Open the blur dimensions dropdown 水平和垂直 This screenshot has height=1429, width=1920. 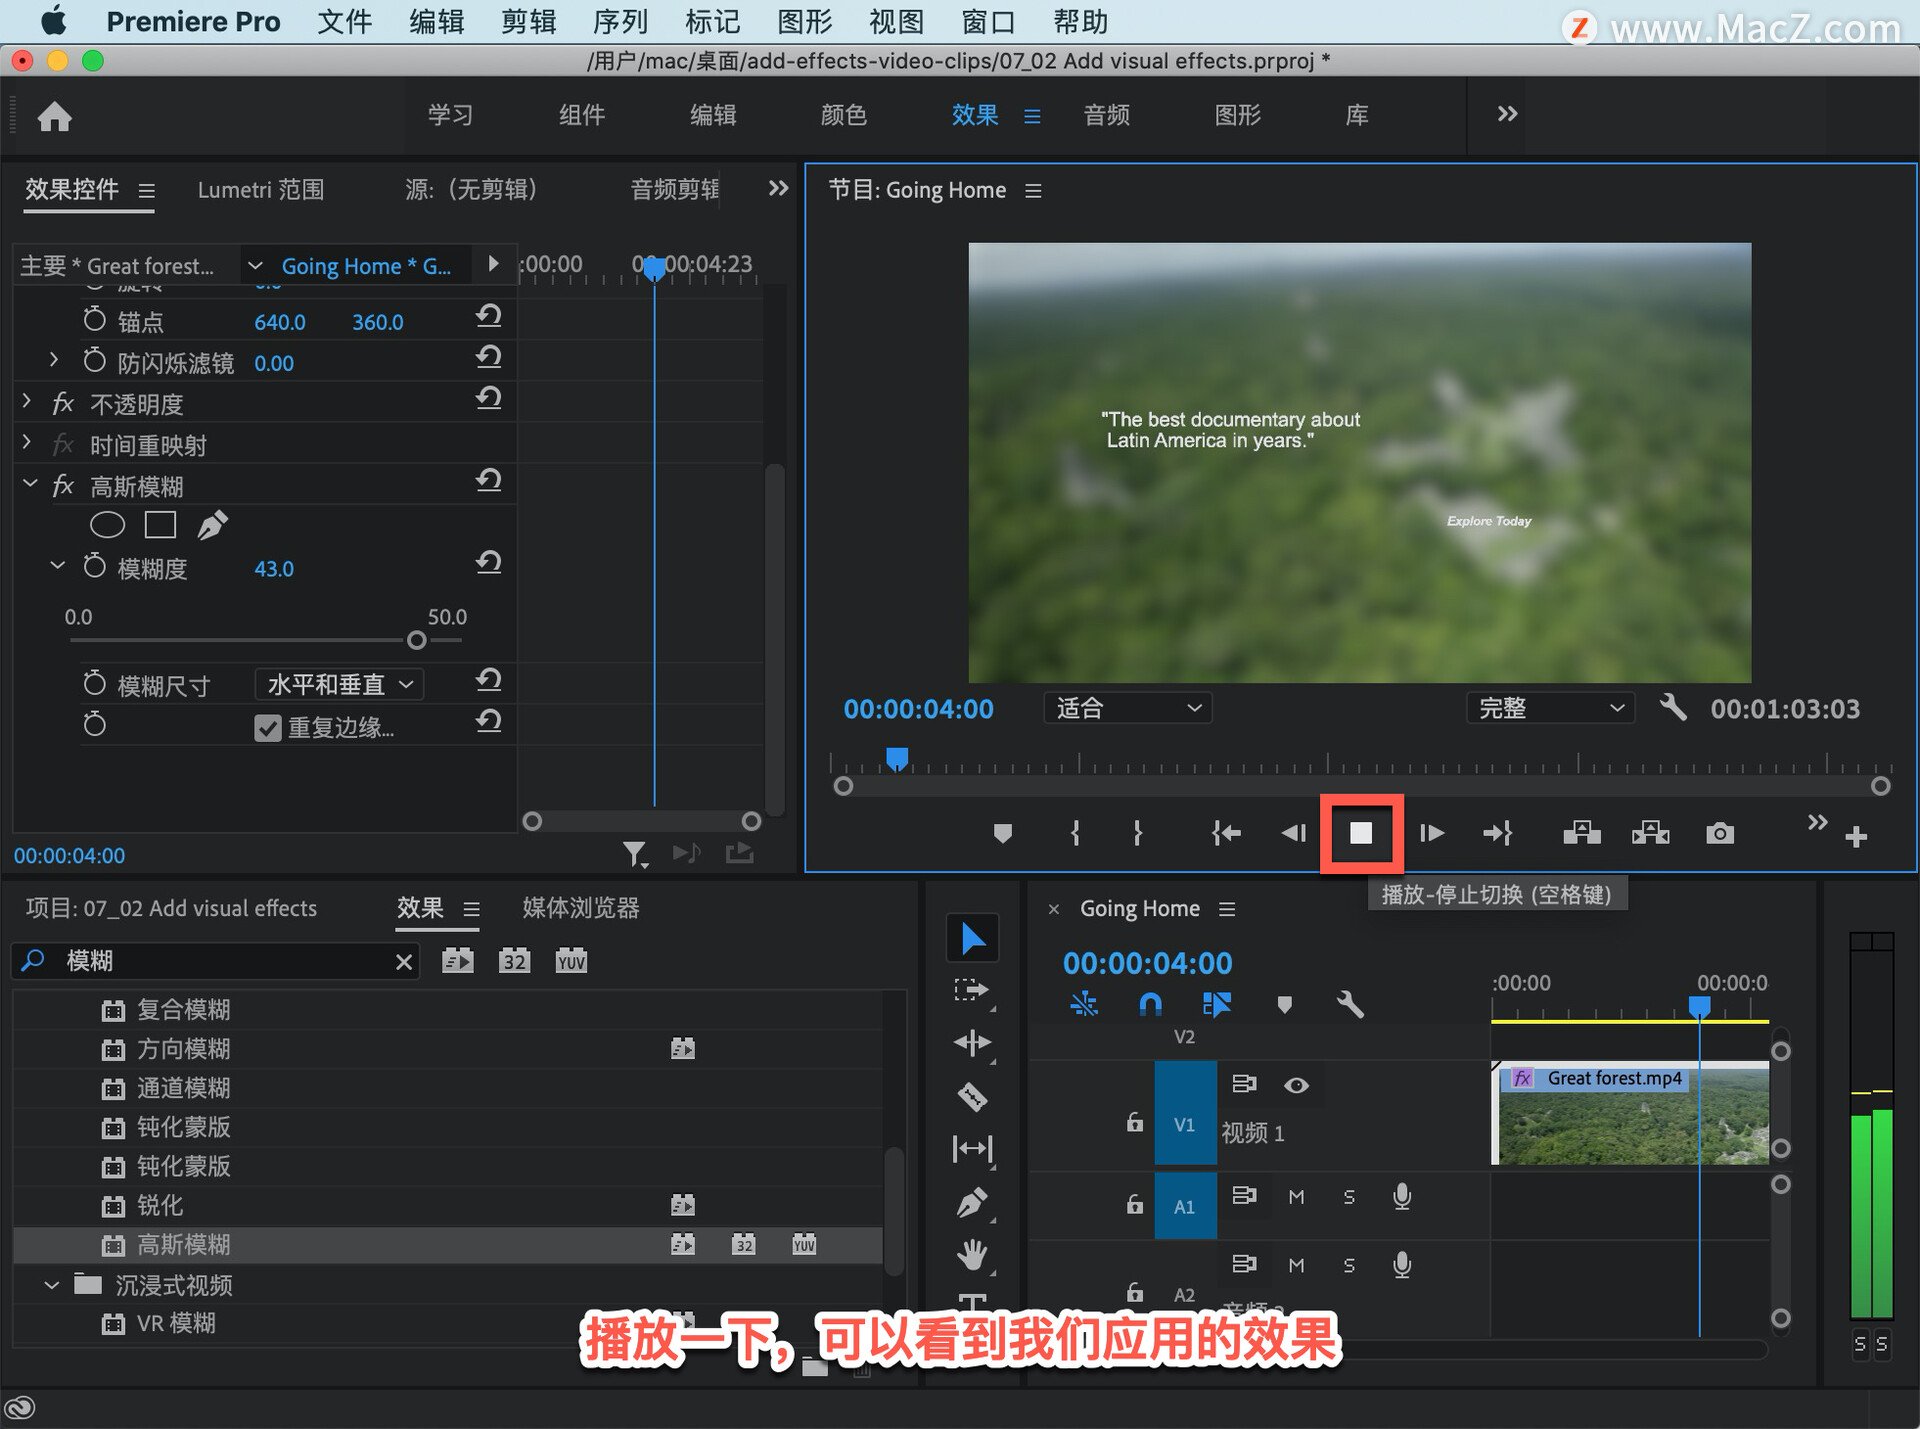[x=339, y=685]
